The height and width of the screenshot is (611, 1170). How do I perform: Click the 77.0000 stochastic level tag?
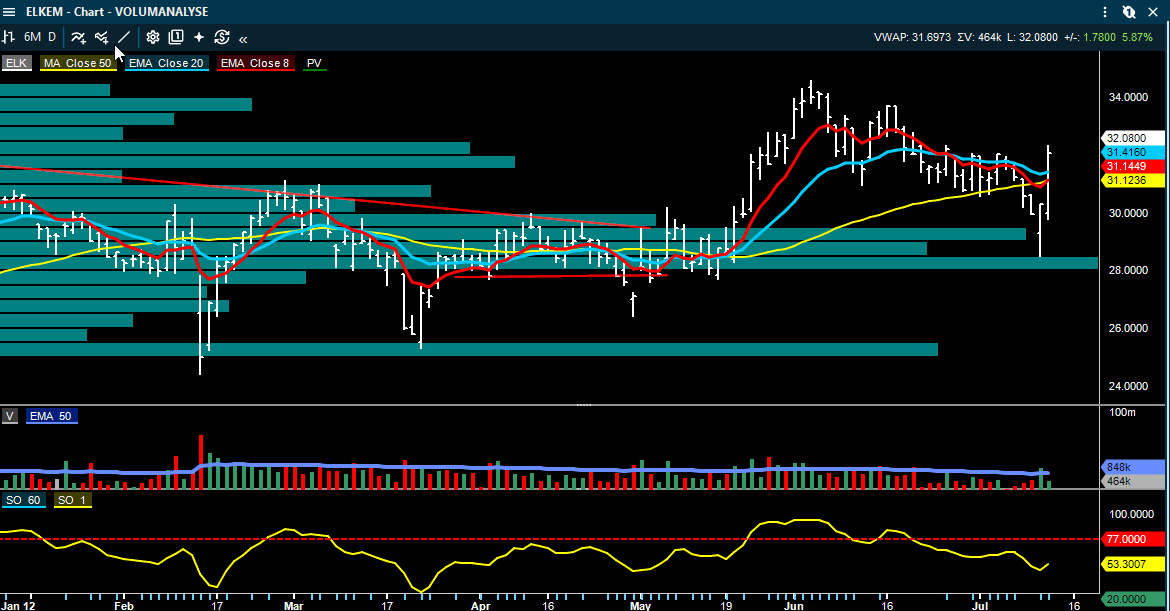(x=1133, y=539)
